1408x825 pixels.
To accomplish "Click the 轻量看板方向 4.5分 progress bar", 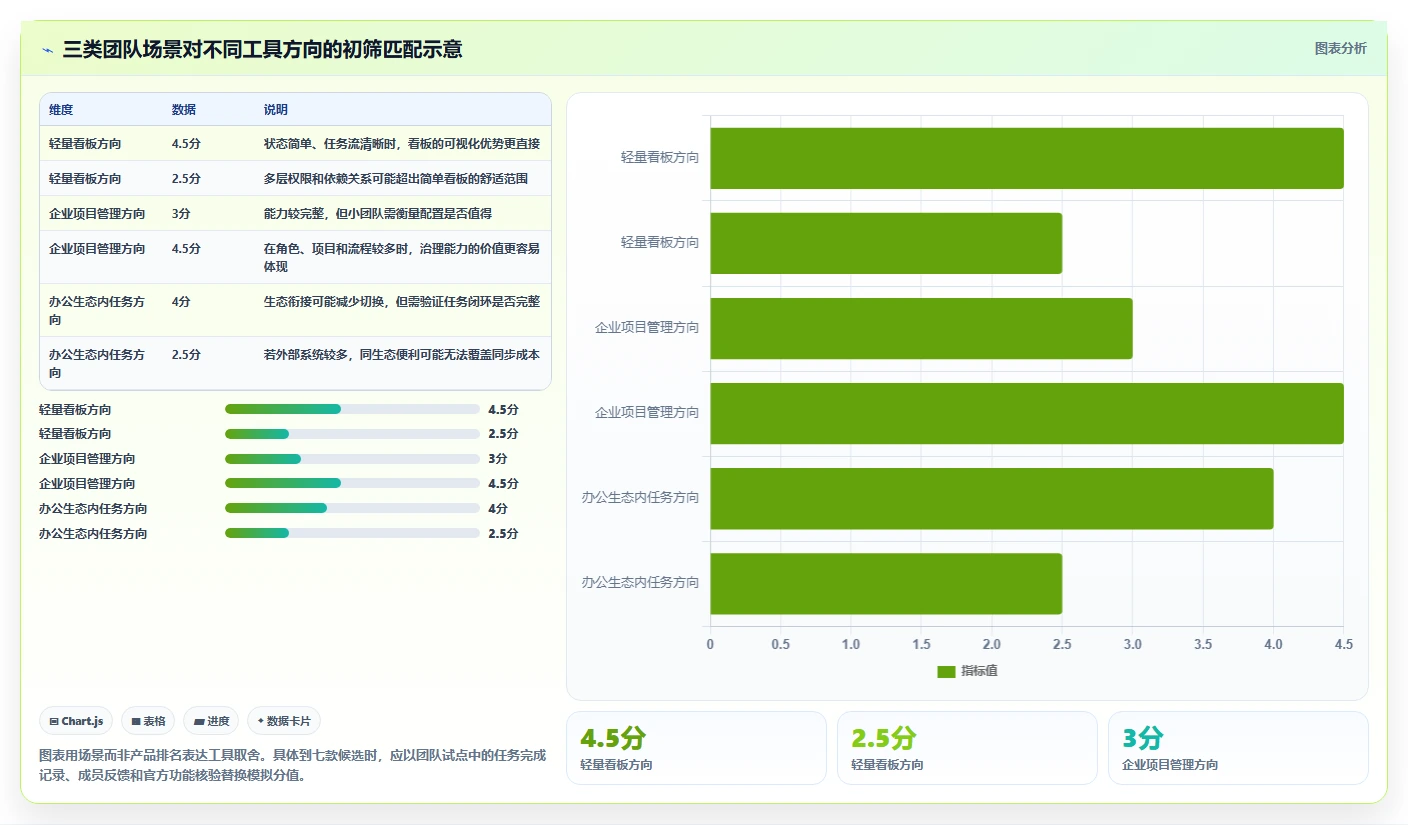I will tap(352, 409).
